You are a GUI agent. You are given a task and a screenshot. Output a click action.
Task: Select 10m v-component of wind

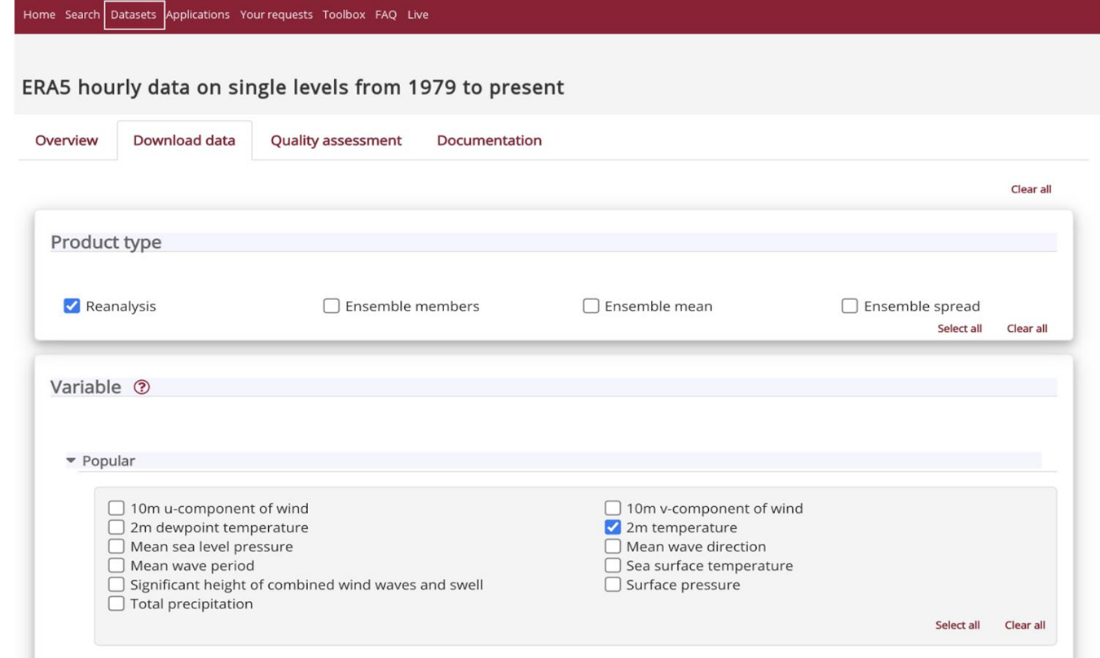pos(612,508)
